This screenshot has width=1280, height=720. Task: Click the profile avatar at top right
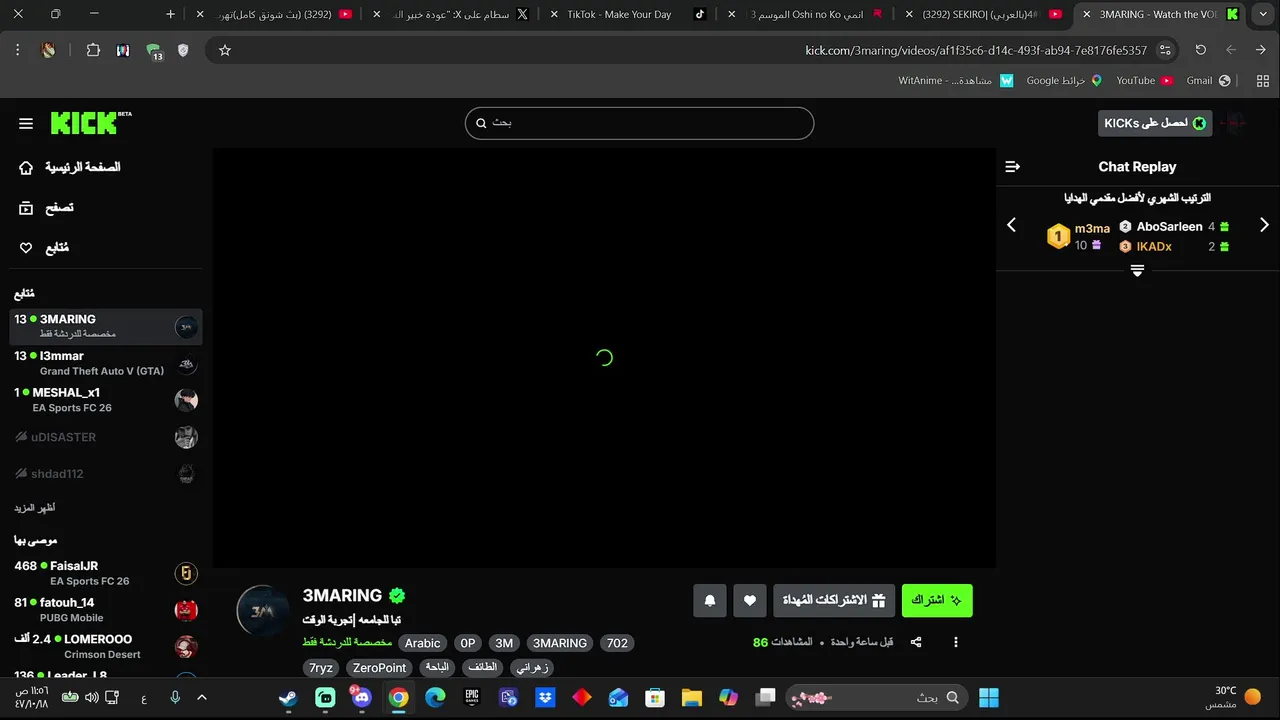[x=1234, y=123]
